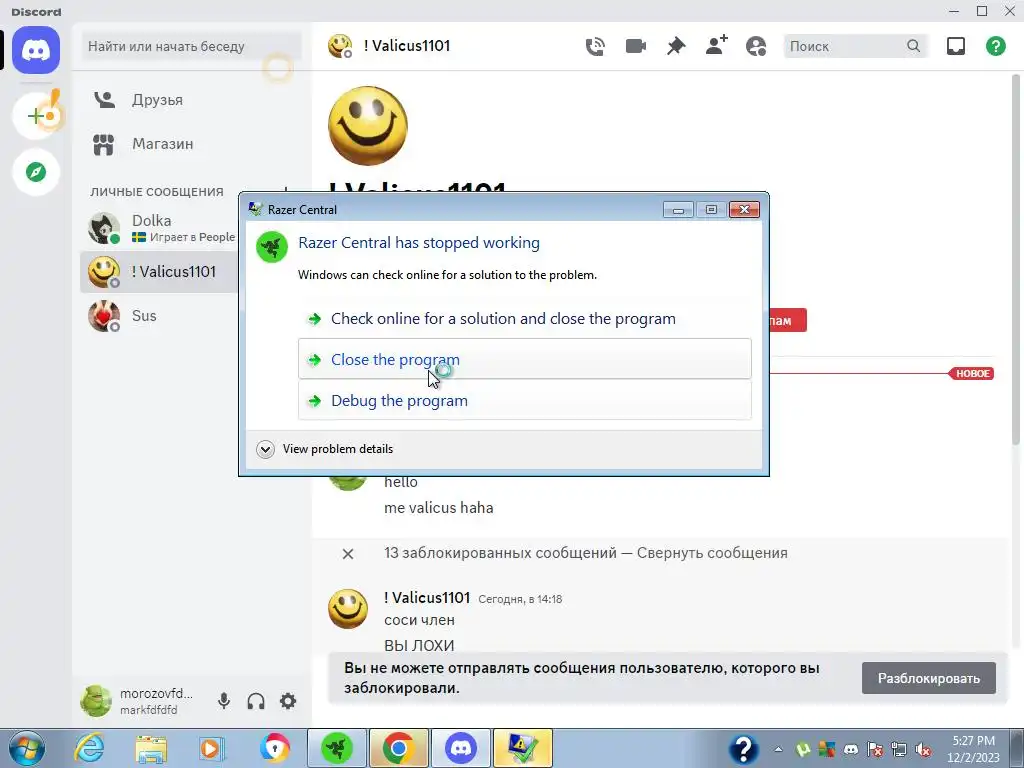Open the Friends list

click(158, 100)
